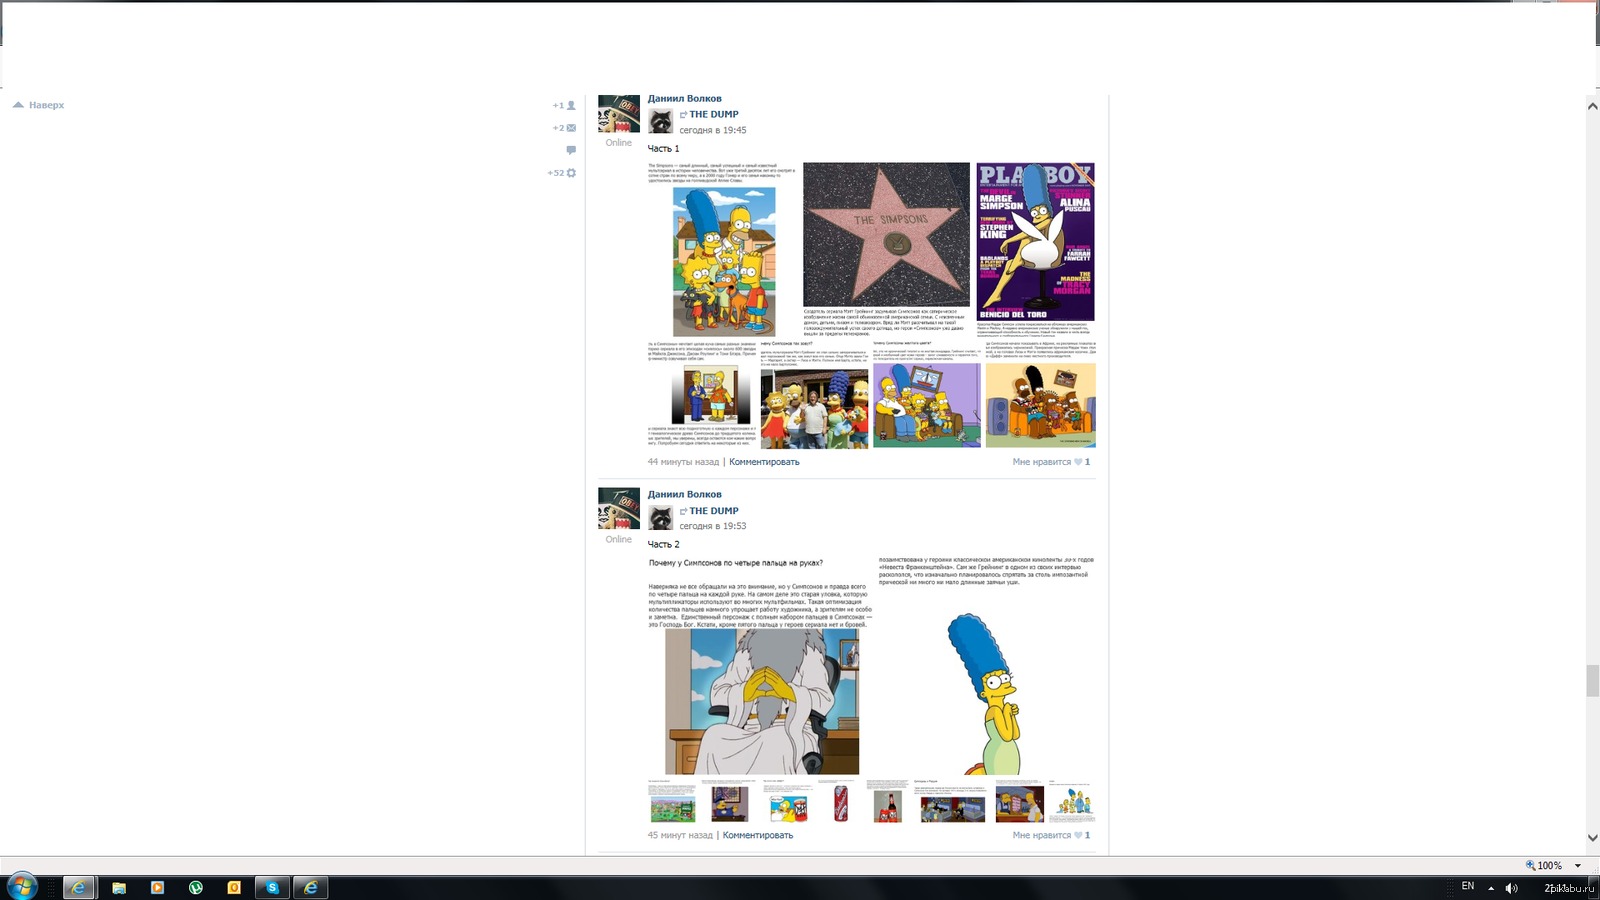Open the 'сегодня в 19:45' timestamp link
1600x900 pixels.
(x=713, y=130)
